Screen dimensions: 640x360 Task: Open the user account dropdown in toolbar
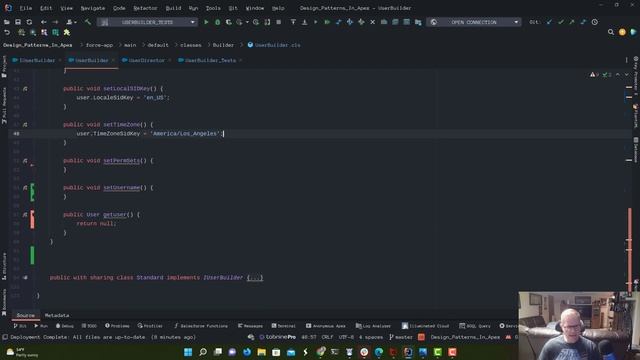(71, 22)
